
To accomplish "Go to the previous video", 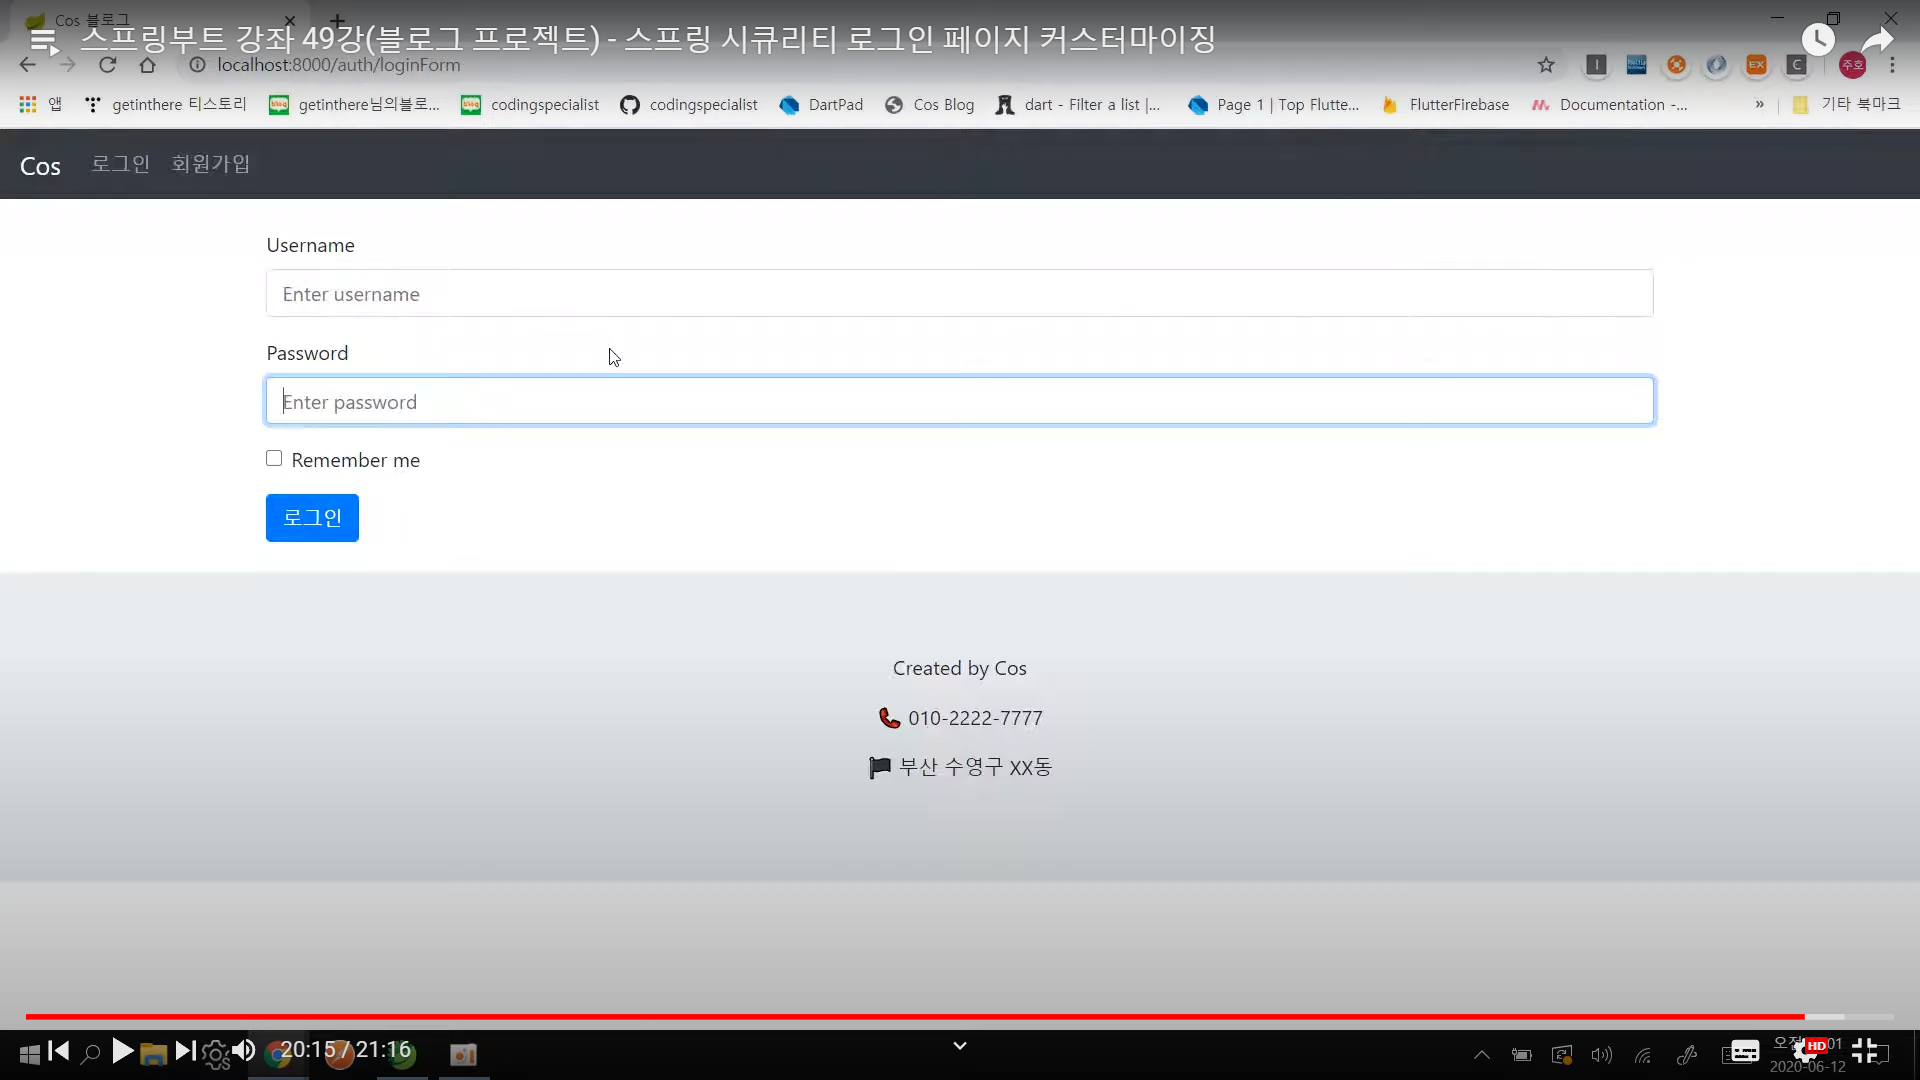I will click(59, 1051).
